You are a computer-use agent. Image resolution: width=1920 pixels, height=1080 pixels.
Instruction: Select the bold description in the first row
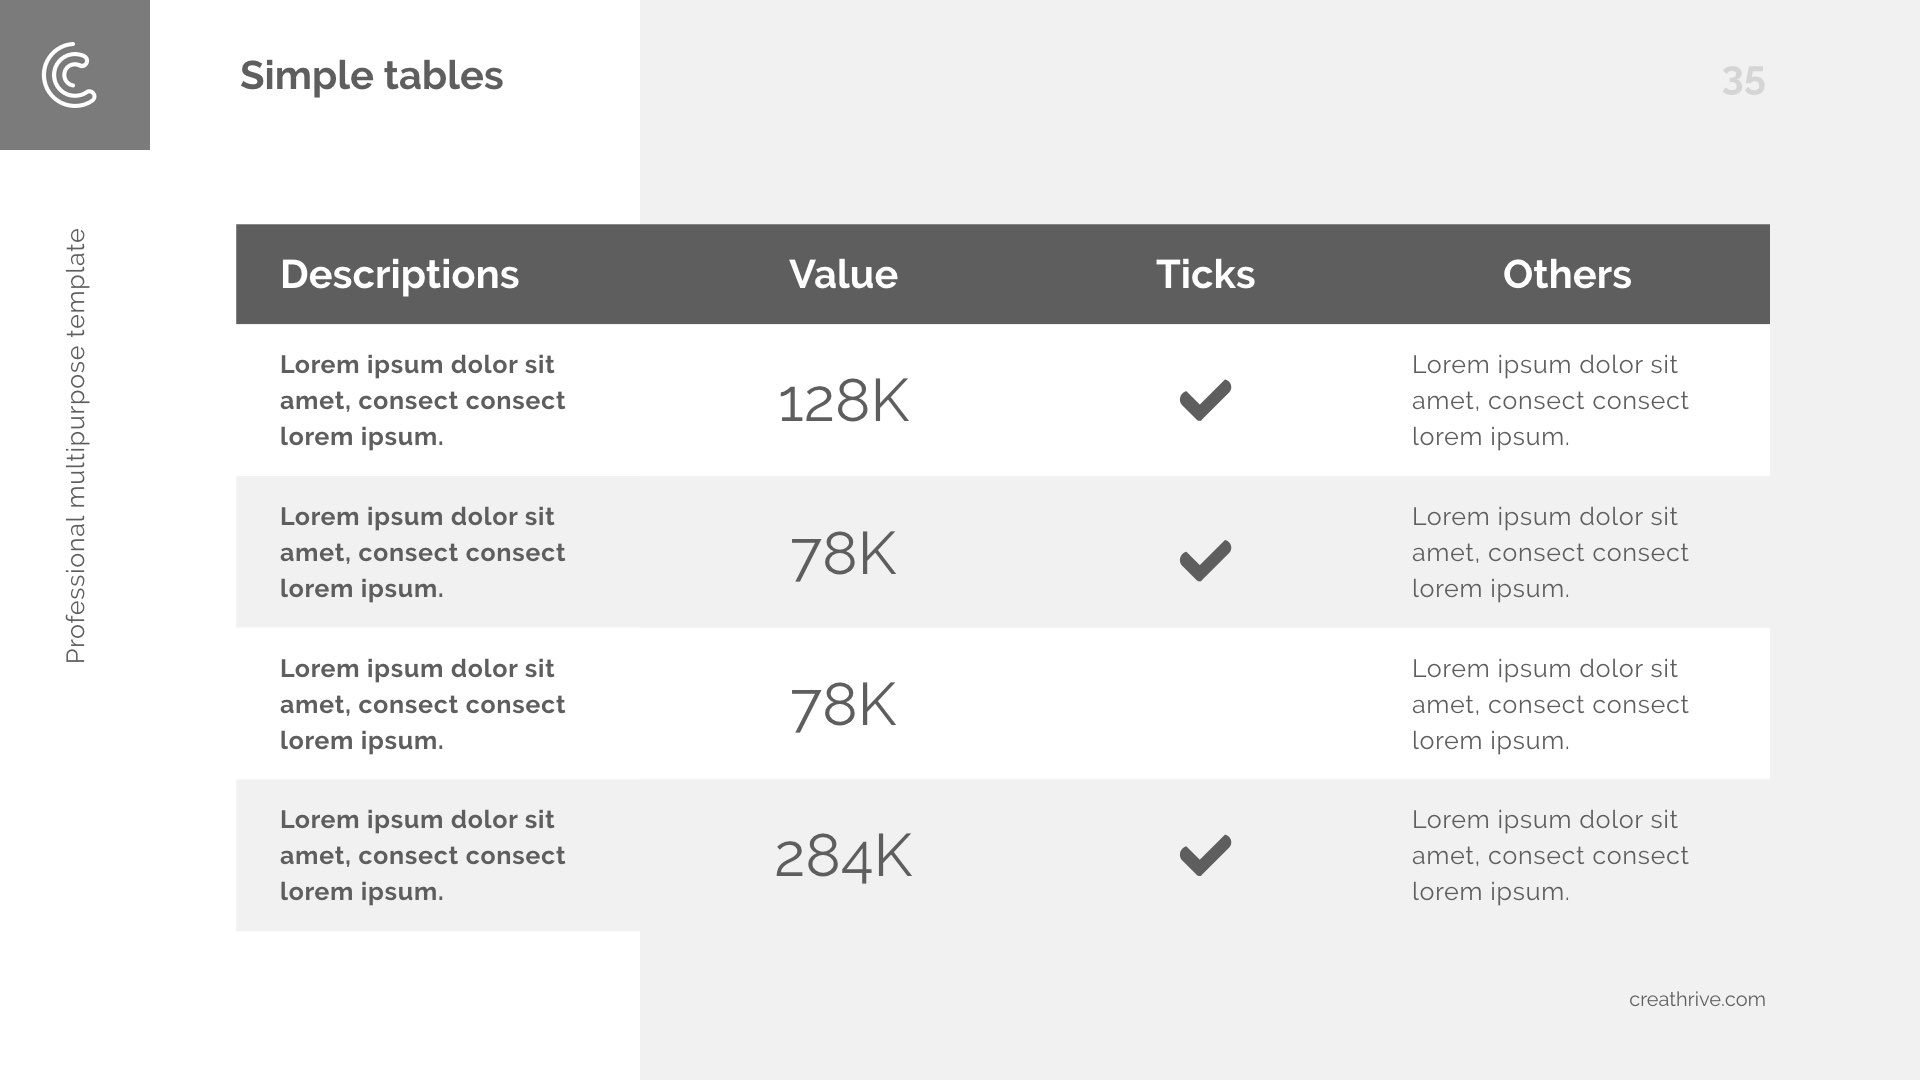pos(422,401)
